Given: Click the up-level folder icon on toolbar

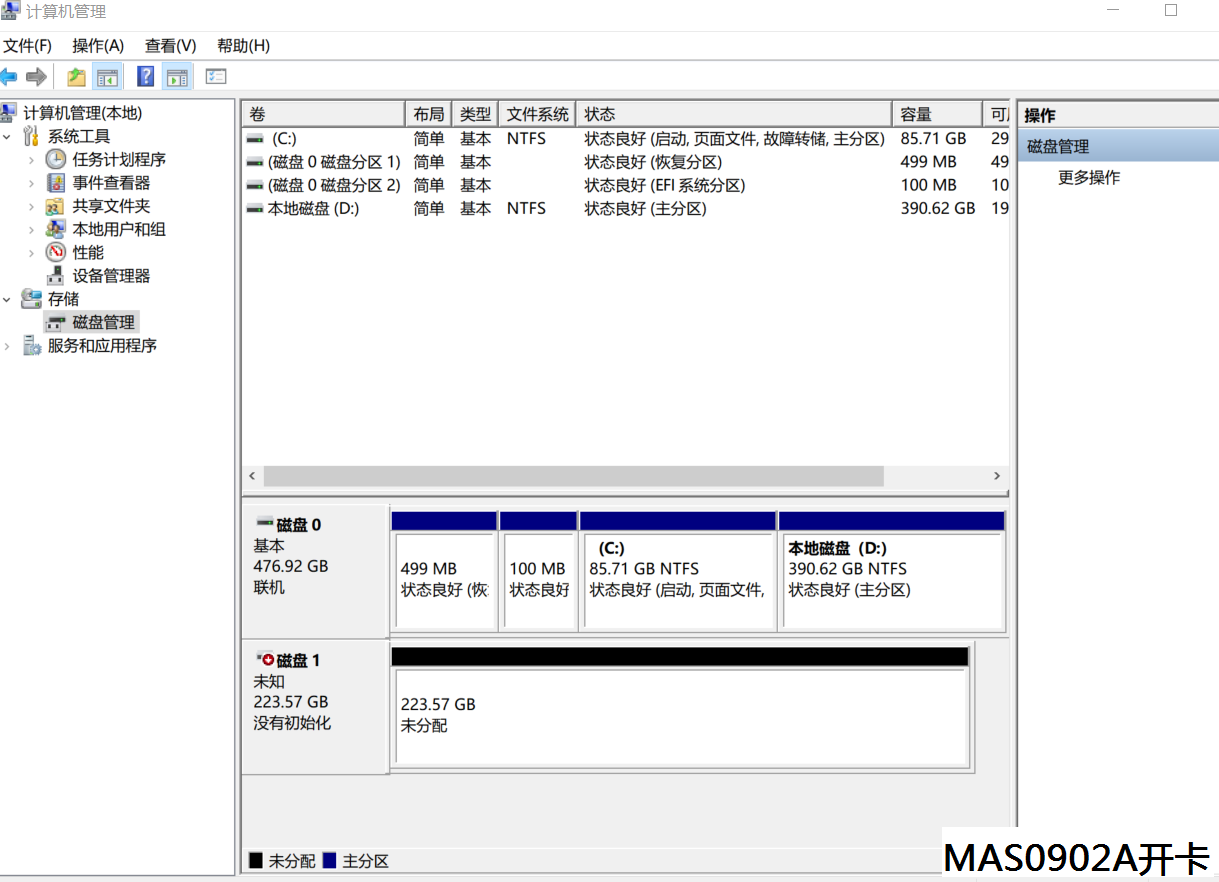Looking at the screenshot, I should click(76, 76).
